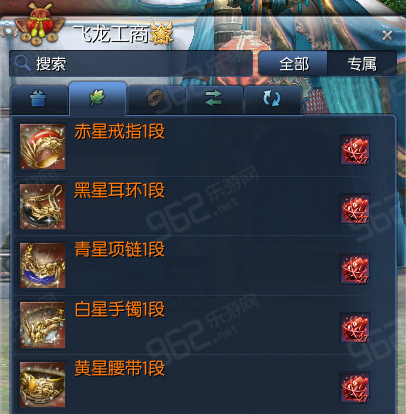
Task: Open the green exchange arrows tab
Action: [214, 99]
